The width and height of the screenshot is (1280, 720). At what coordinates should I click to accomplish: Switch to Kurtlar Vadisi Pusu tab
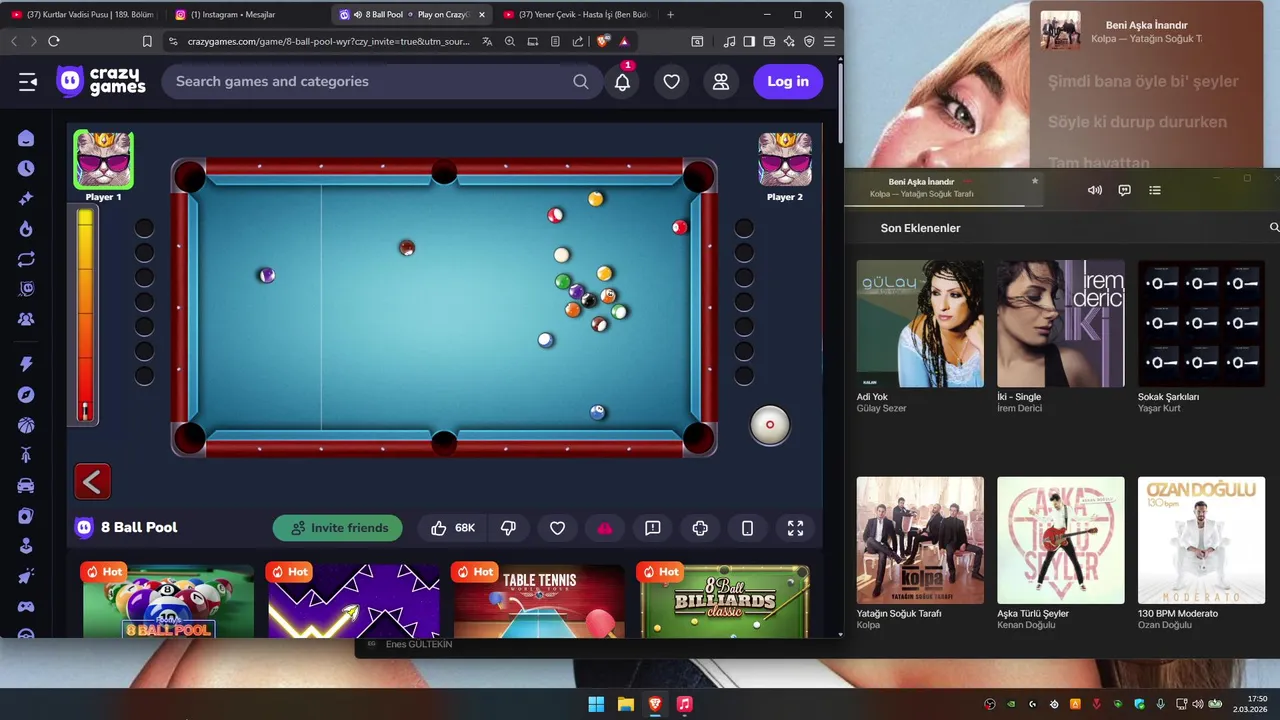coord(85,15)
